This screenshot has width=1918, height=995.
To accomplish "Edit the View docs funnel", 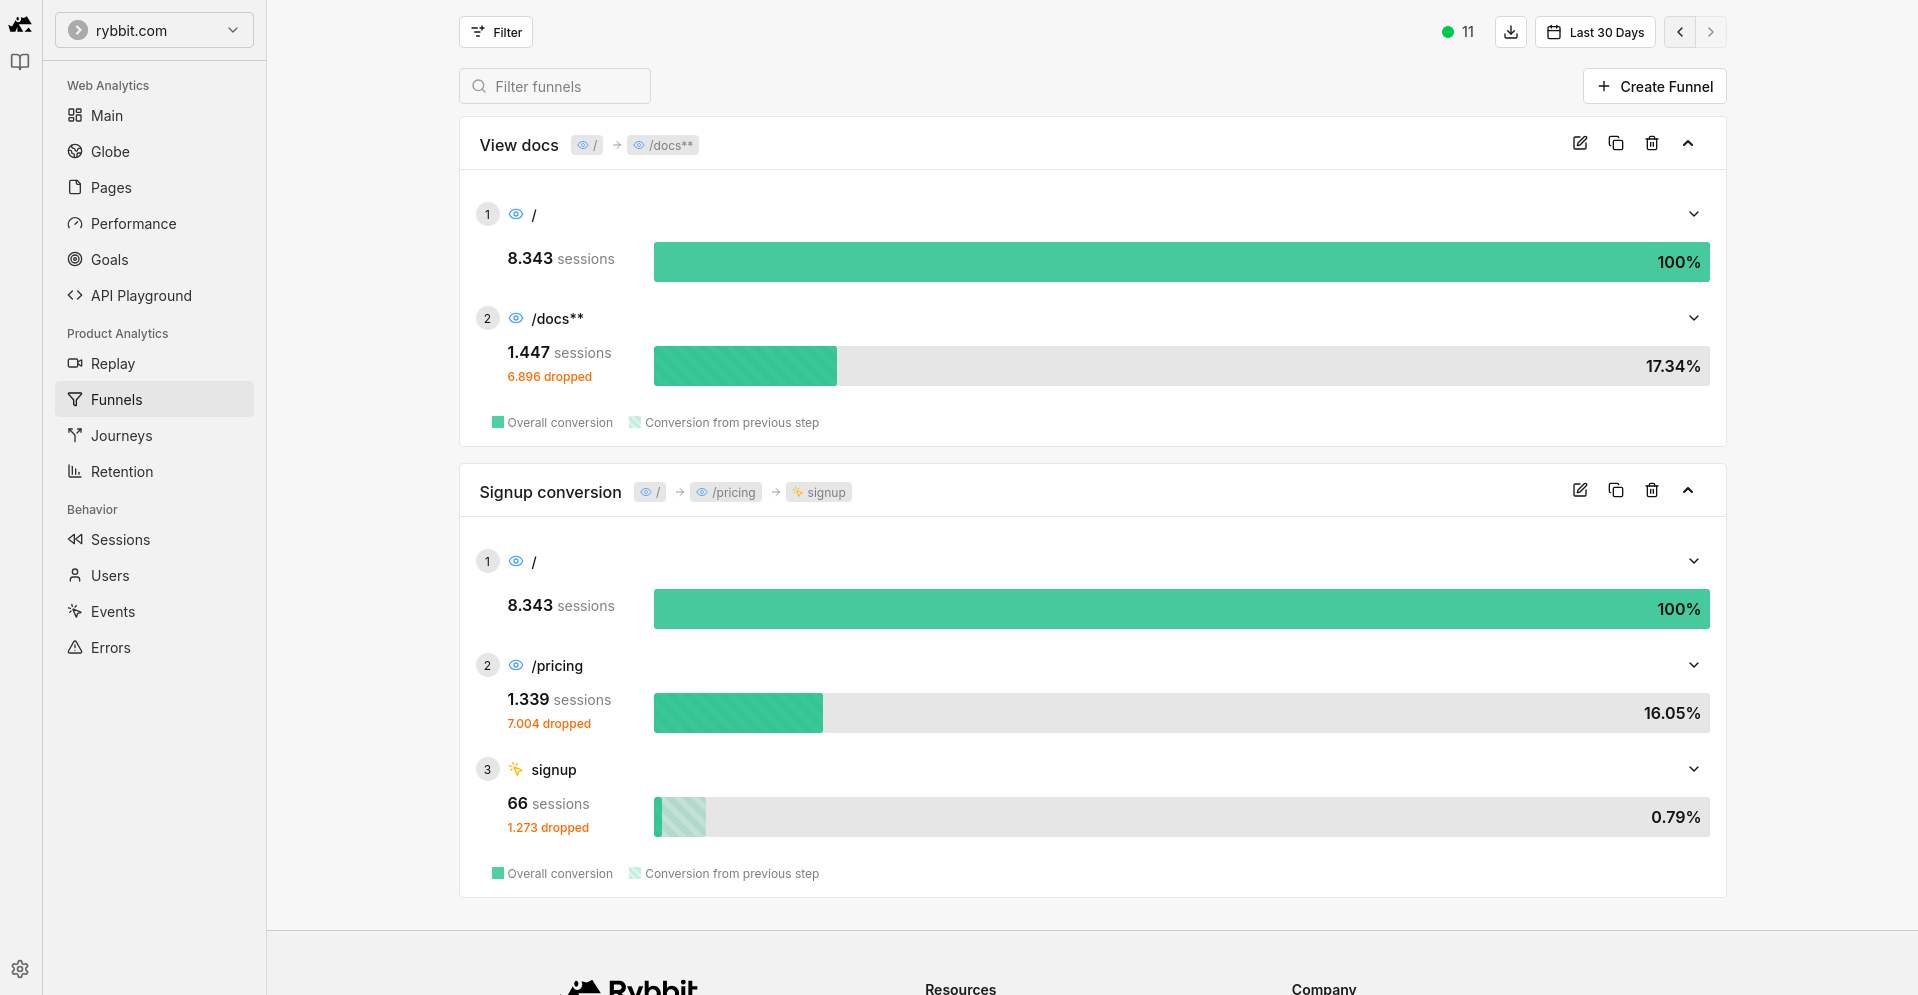I will click(1580, 143).
